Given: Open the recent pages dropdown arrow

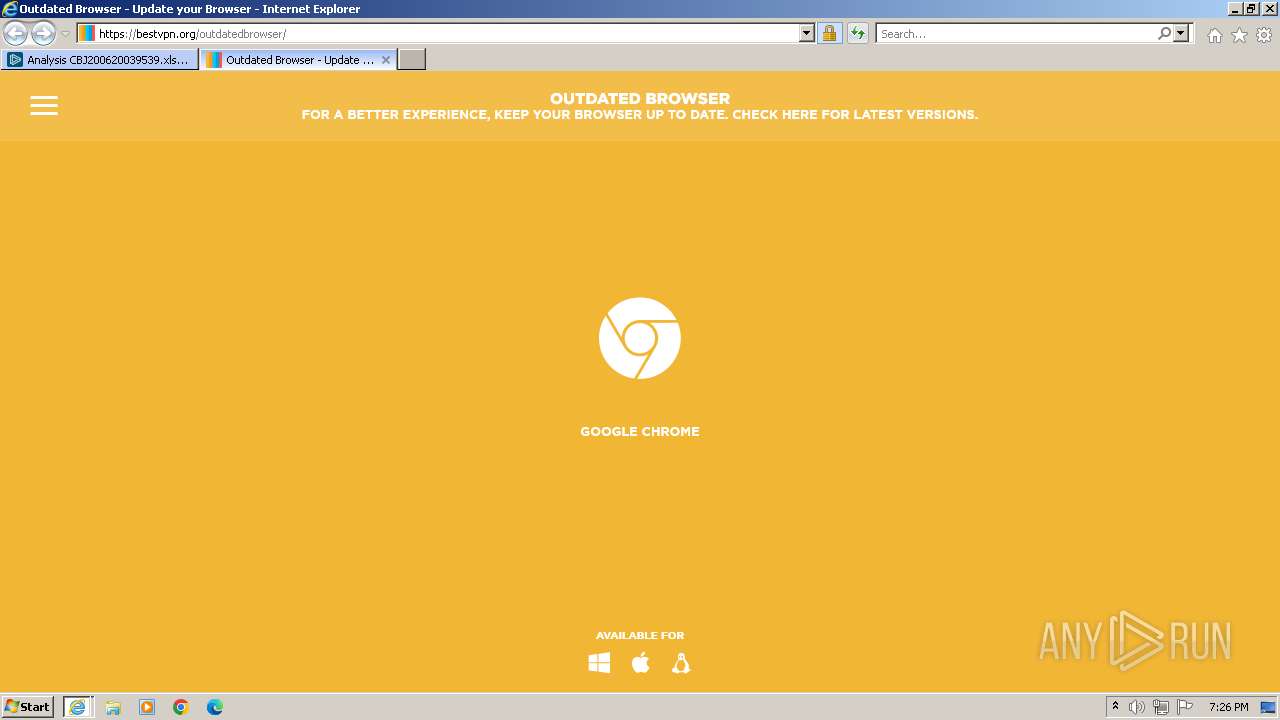Looking at the screenshot, I should click(x=65, y=34).
